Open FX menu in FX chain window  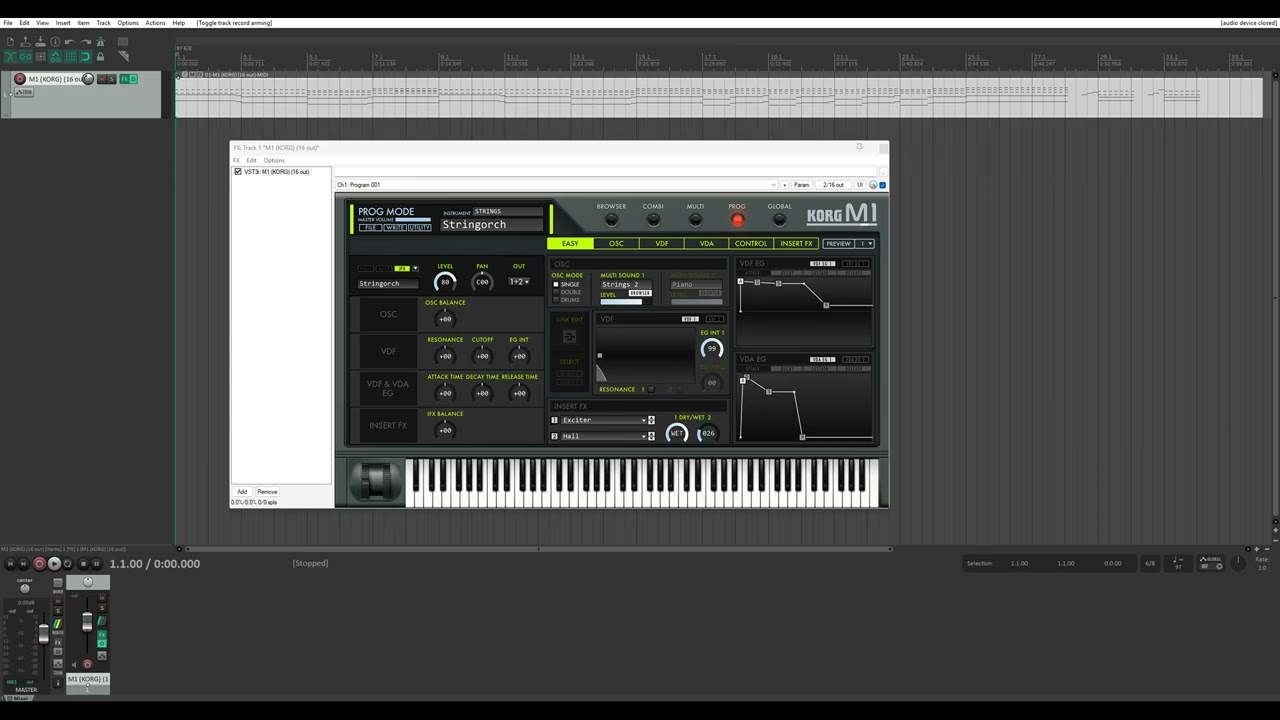(x=237, y=160)
